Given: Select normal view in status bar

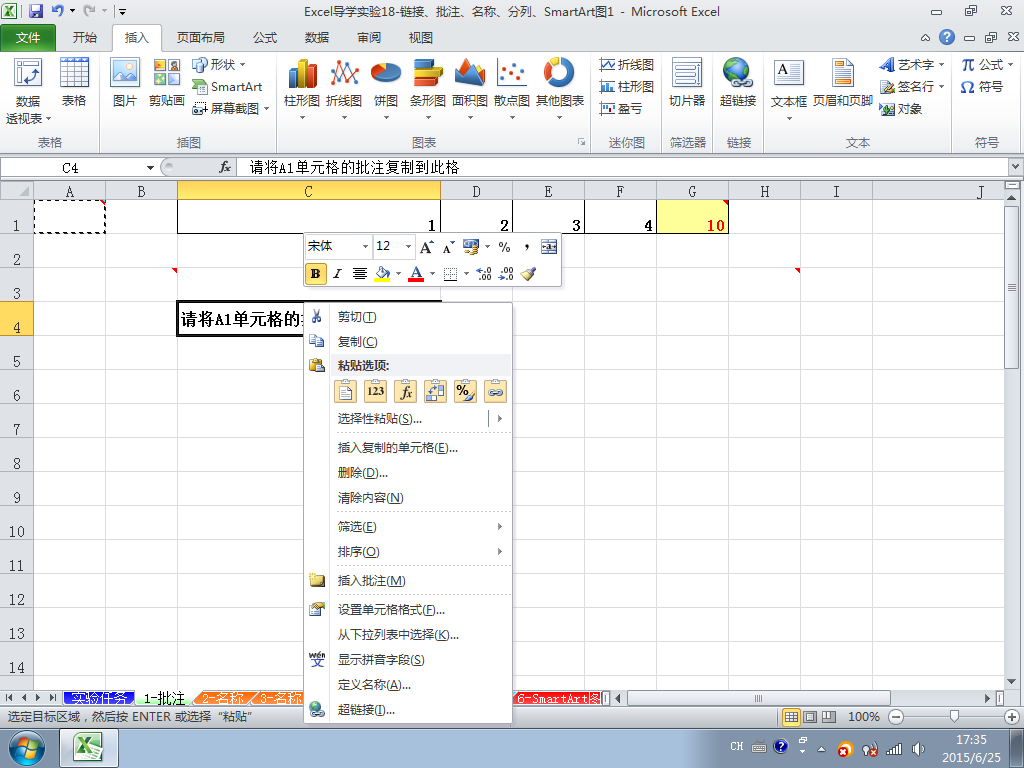Looking at the screenshot, I should pos(791,716).
